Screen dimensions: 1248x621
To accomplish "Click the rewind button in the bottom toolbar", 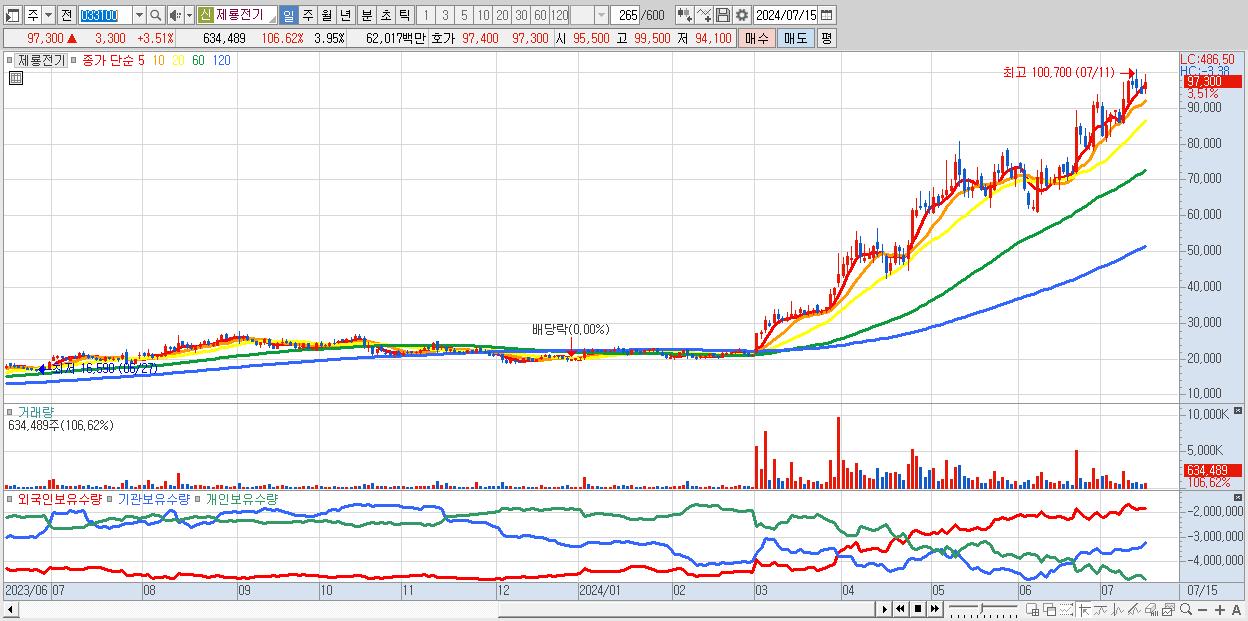I will click(x=900, y=609).
